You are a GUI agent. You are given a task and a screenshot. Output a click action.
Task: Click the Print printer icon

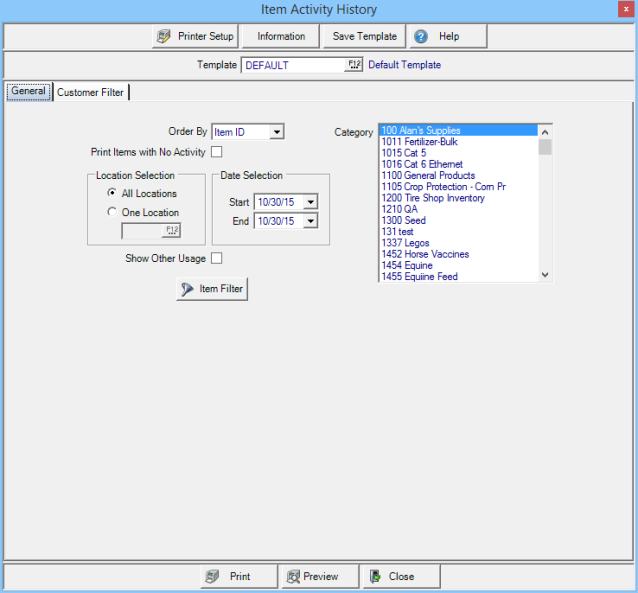[212, 577]
